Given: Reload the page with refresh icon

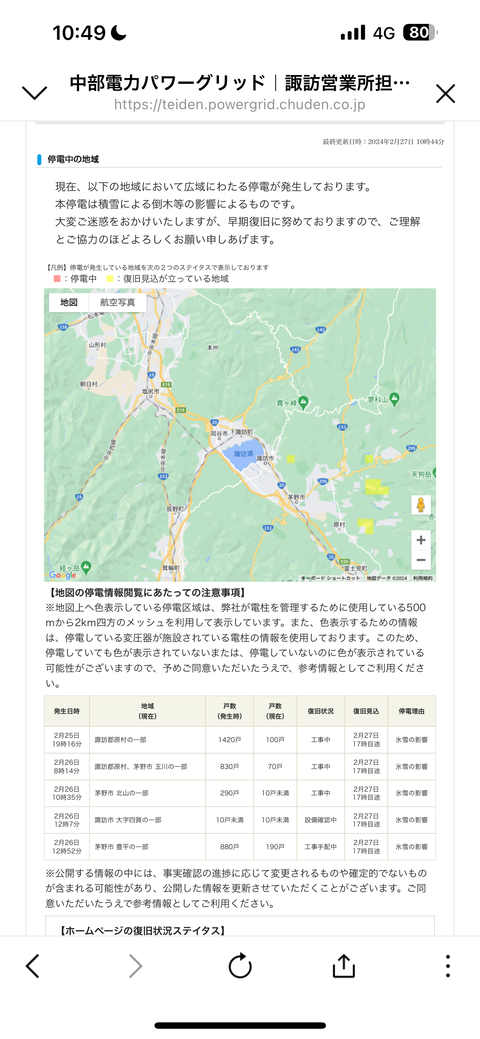Looking at the screenshot, I should 240,966.
